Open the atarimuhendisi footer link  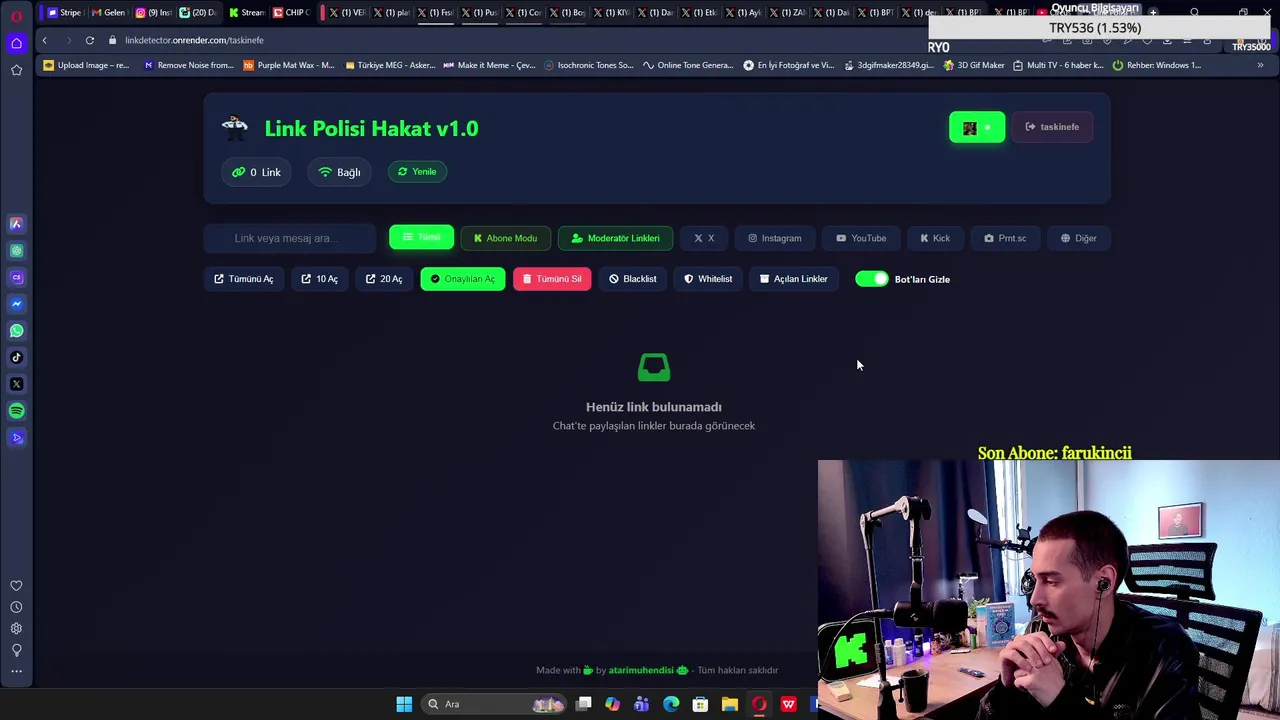point(641,670)
